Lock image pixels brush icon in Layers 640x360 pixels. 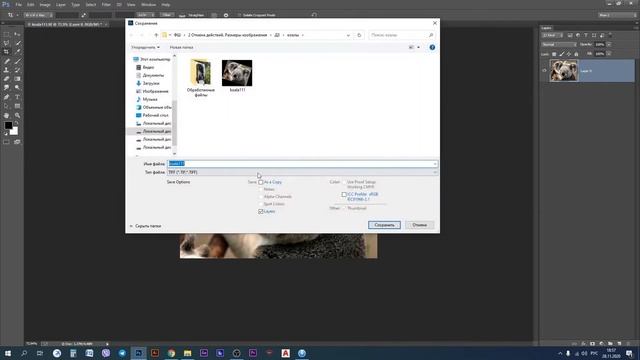(562, 54)
